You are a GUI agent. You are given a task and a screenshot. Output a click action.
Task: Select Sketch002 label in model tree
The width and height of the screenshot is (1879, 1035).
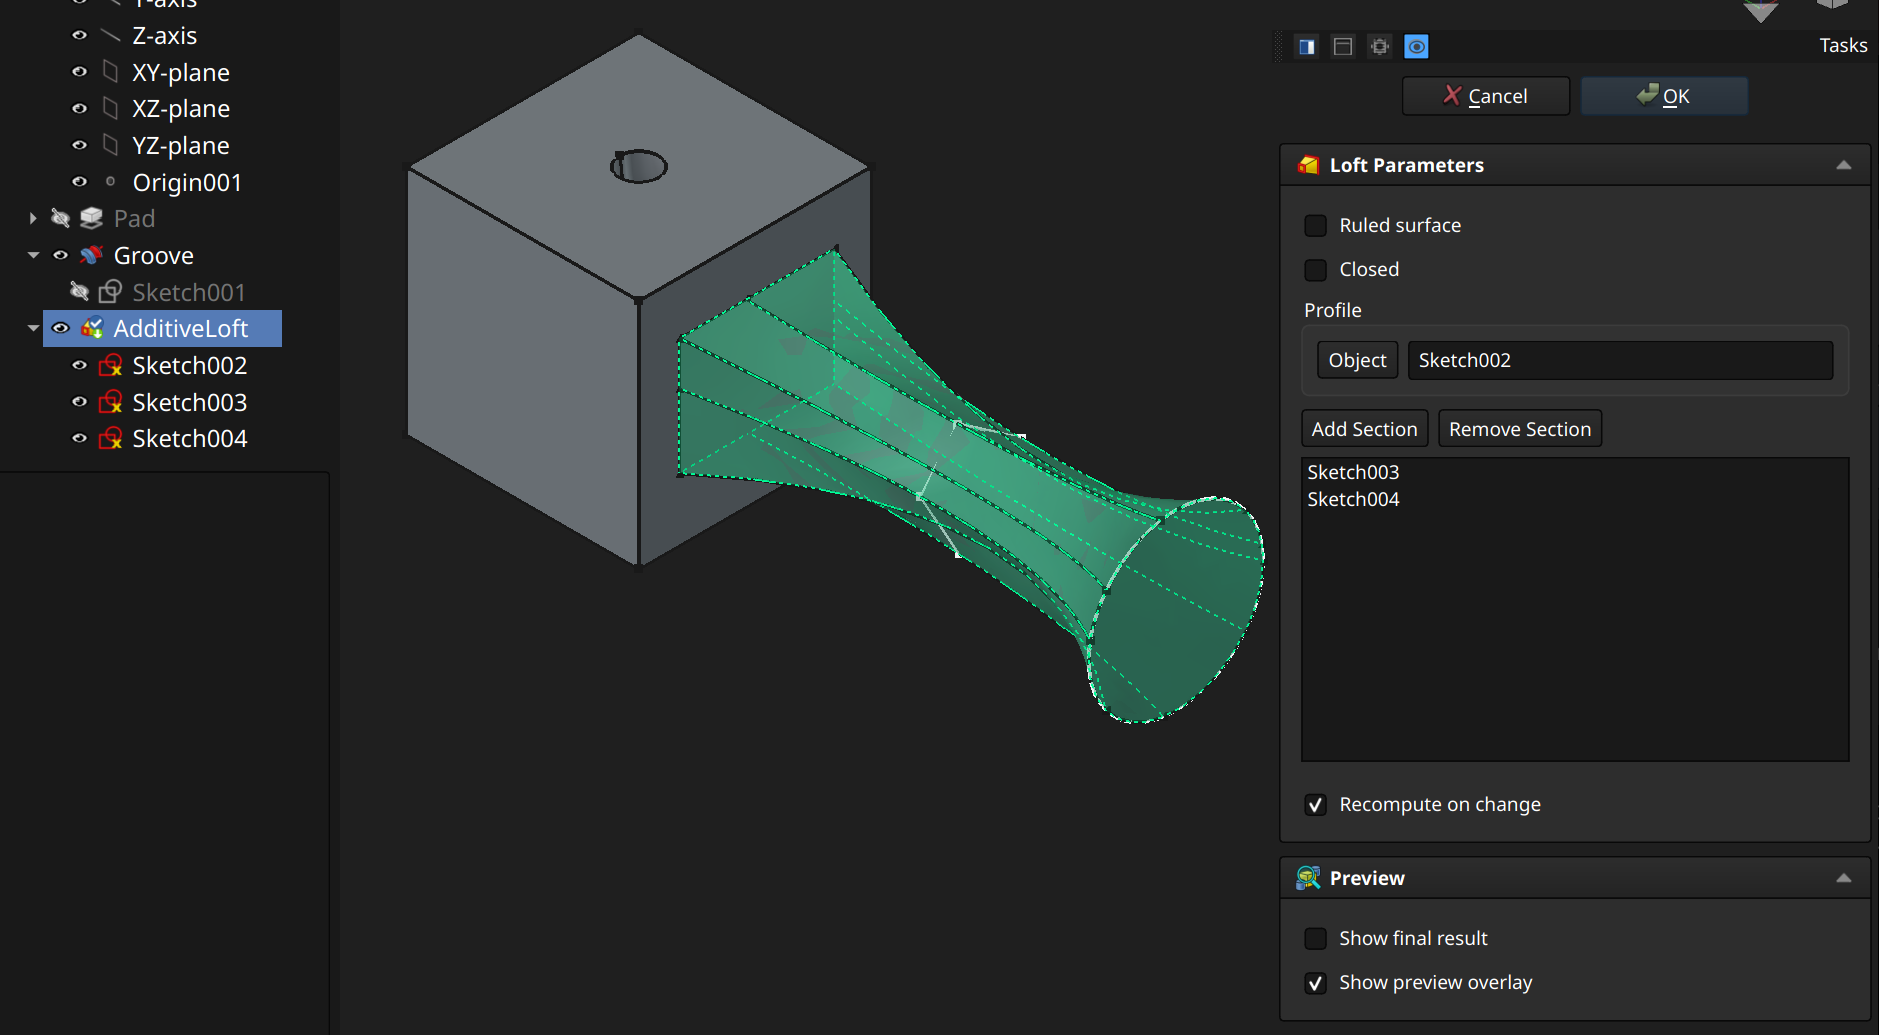click(190, 365)
